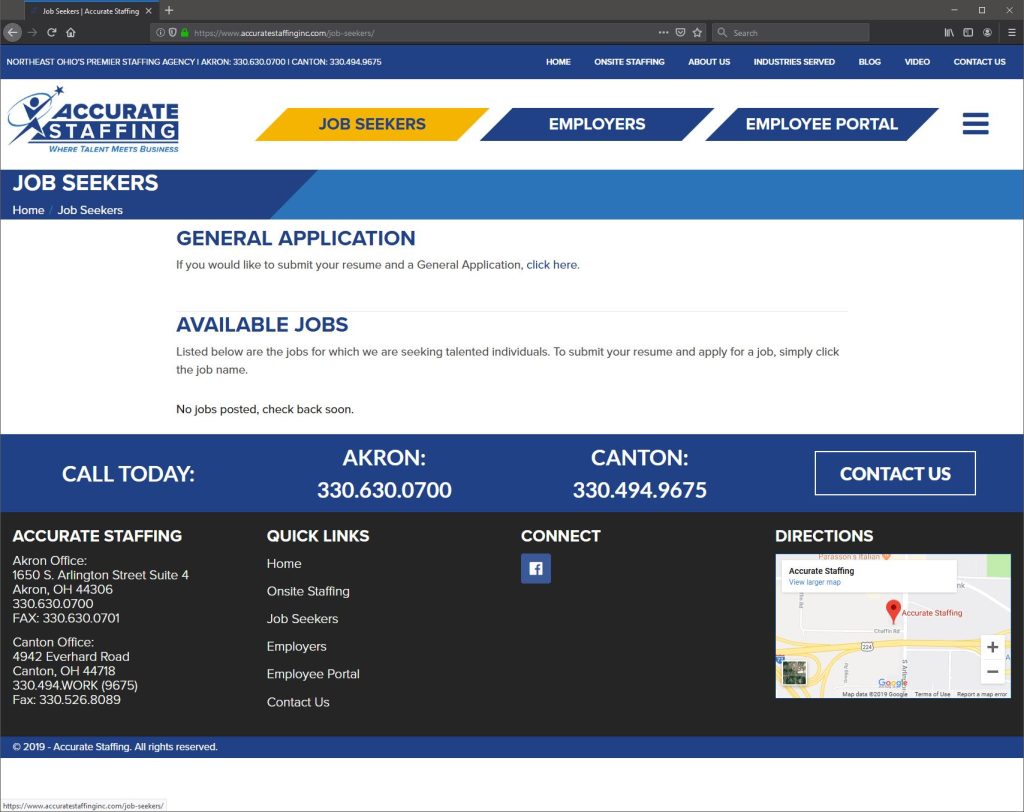Click 'Accurate Staffing' label beside map pin

click(x=932, y=613)
